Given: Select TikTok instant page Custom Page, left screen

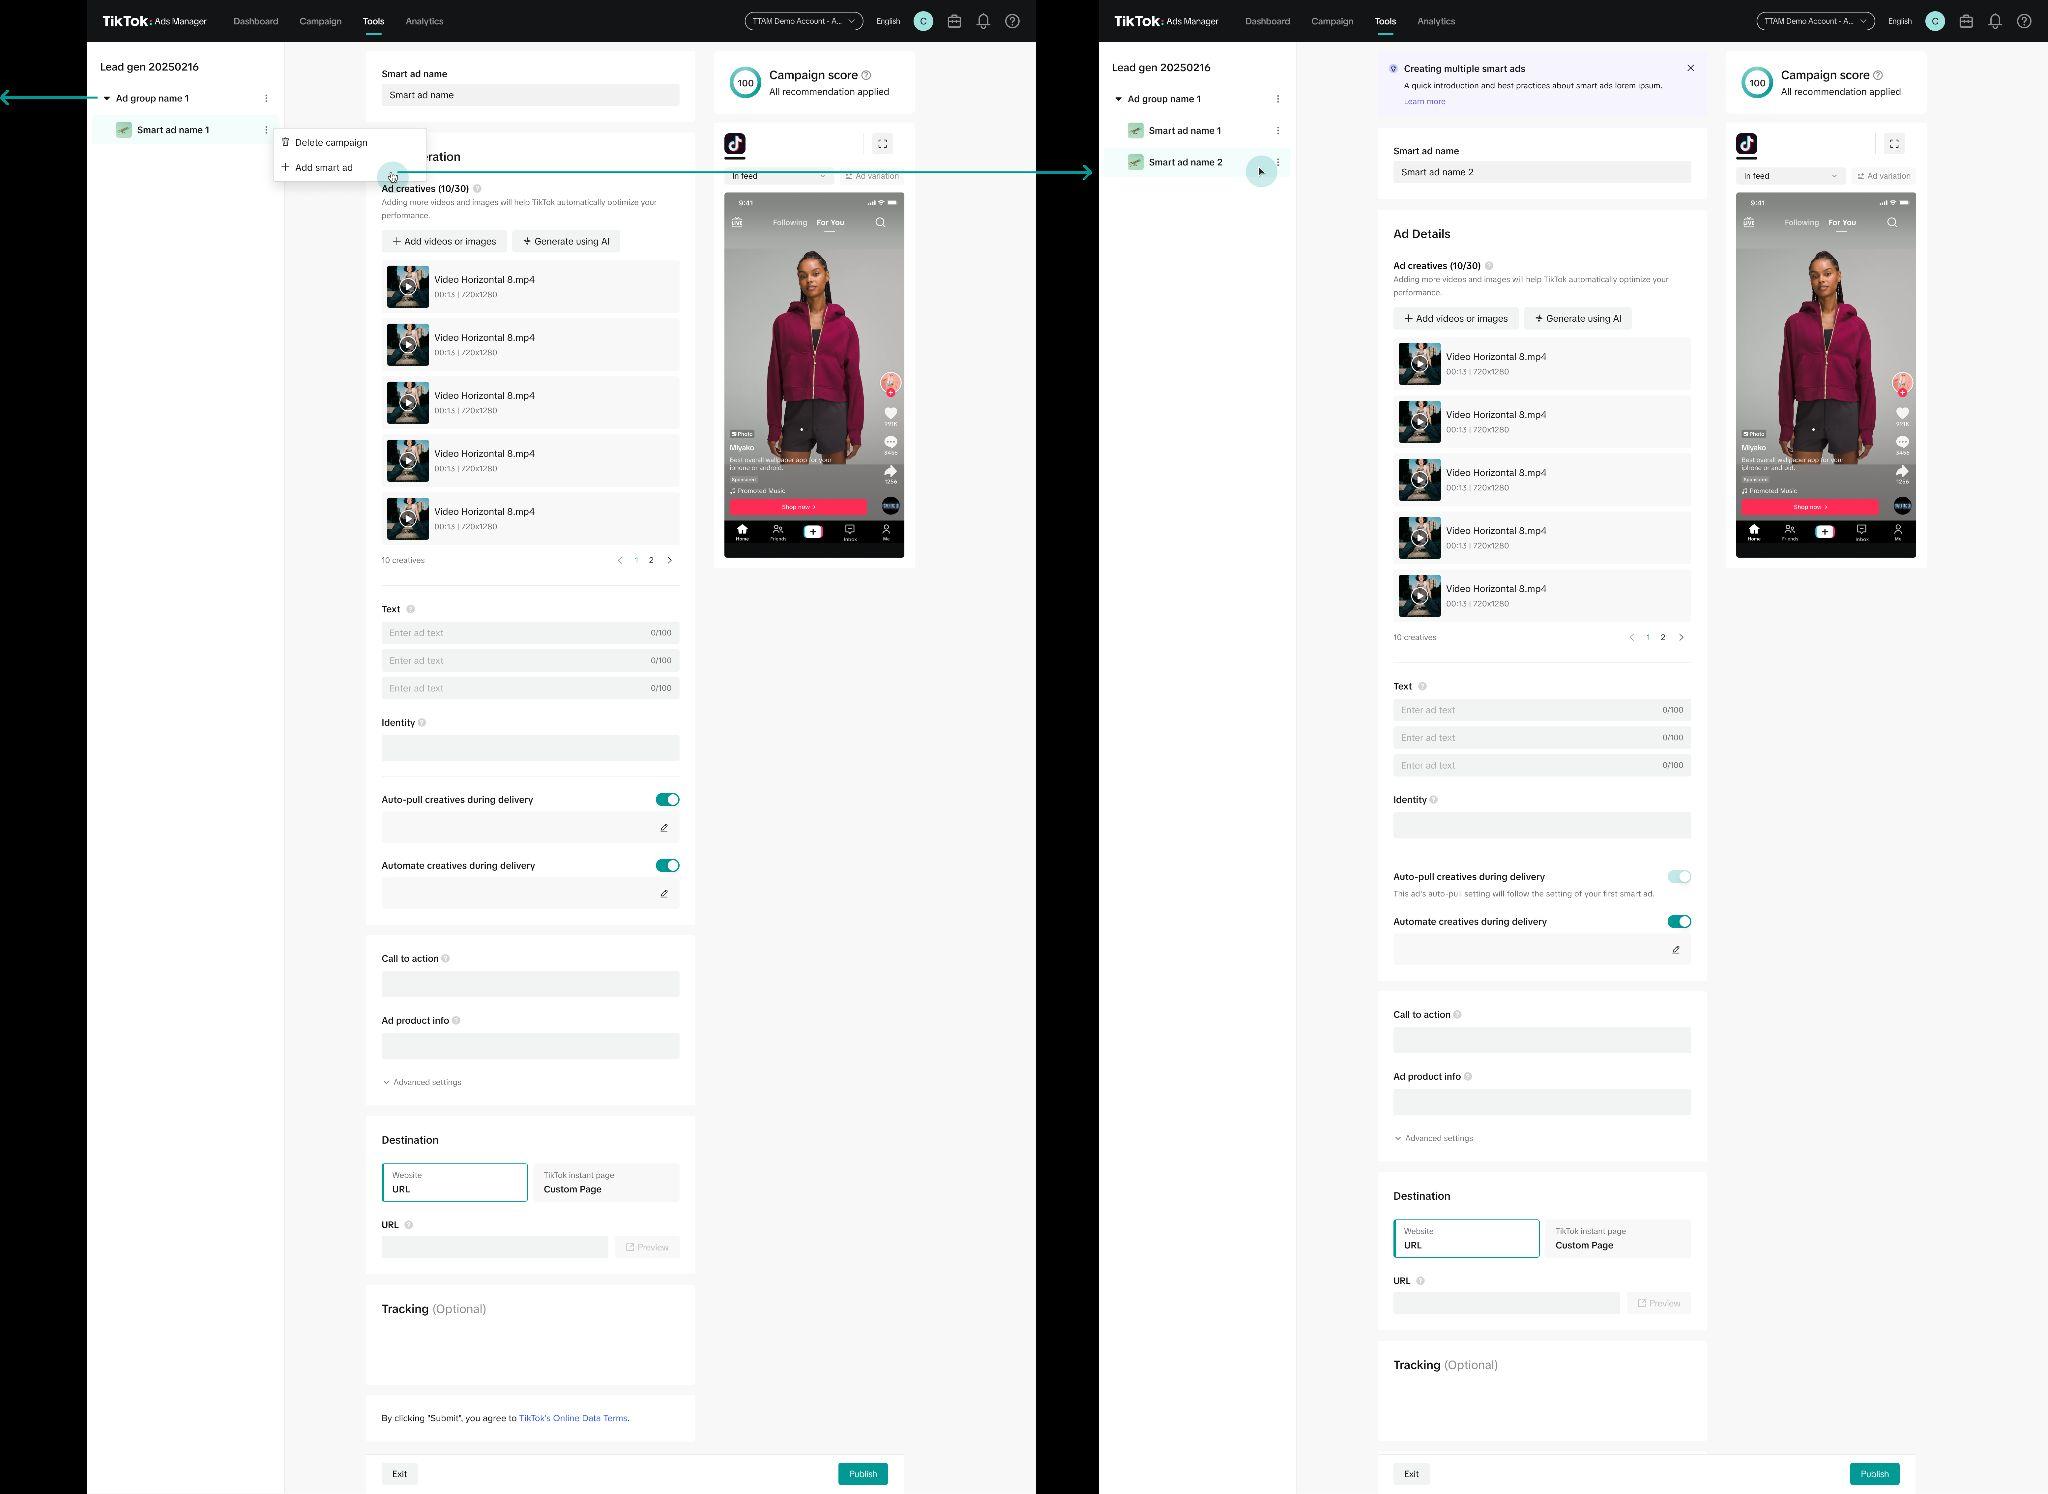Looking at the screenshot, I should pyautogui.click(x=606, y=1182).
